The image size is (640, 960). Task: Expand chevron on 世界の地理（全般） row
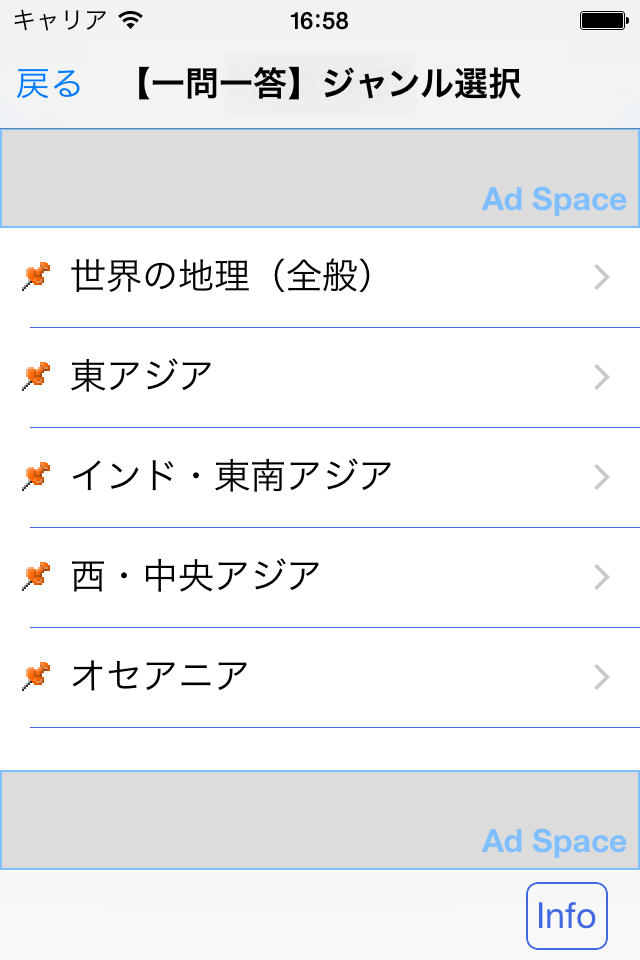tap(601, 277)
